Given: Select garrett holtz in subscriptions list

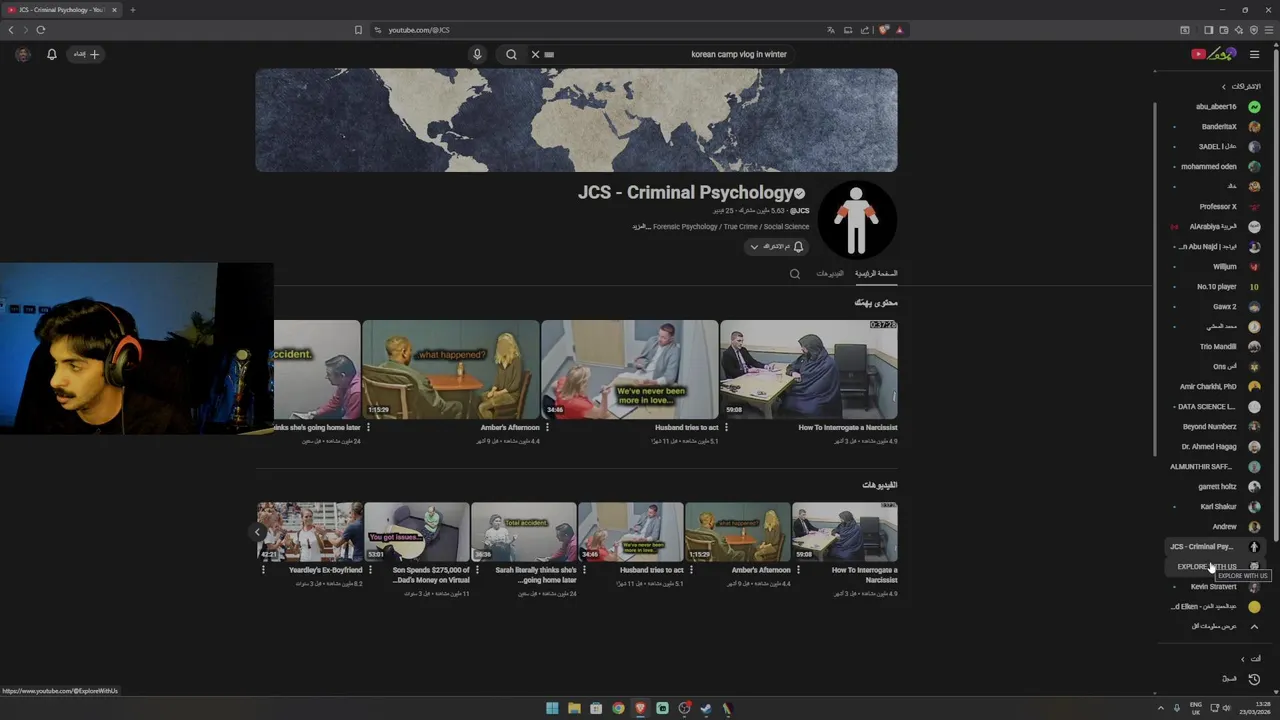Looking at the screenshot, I should pos(1215,487).
